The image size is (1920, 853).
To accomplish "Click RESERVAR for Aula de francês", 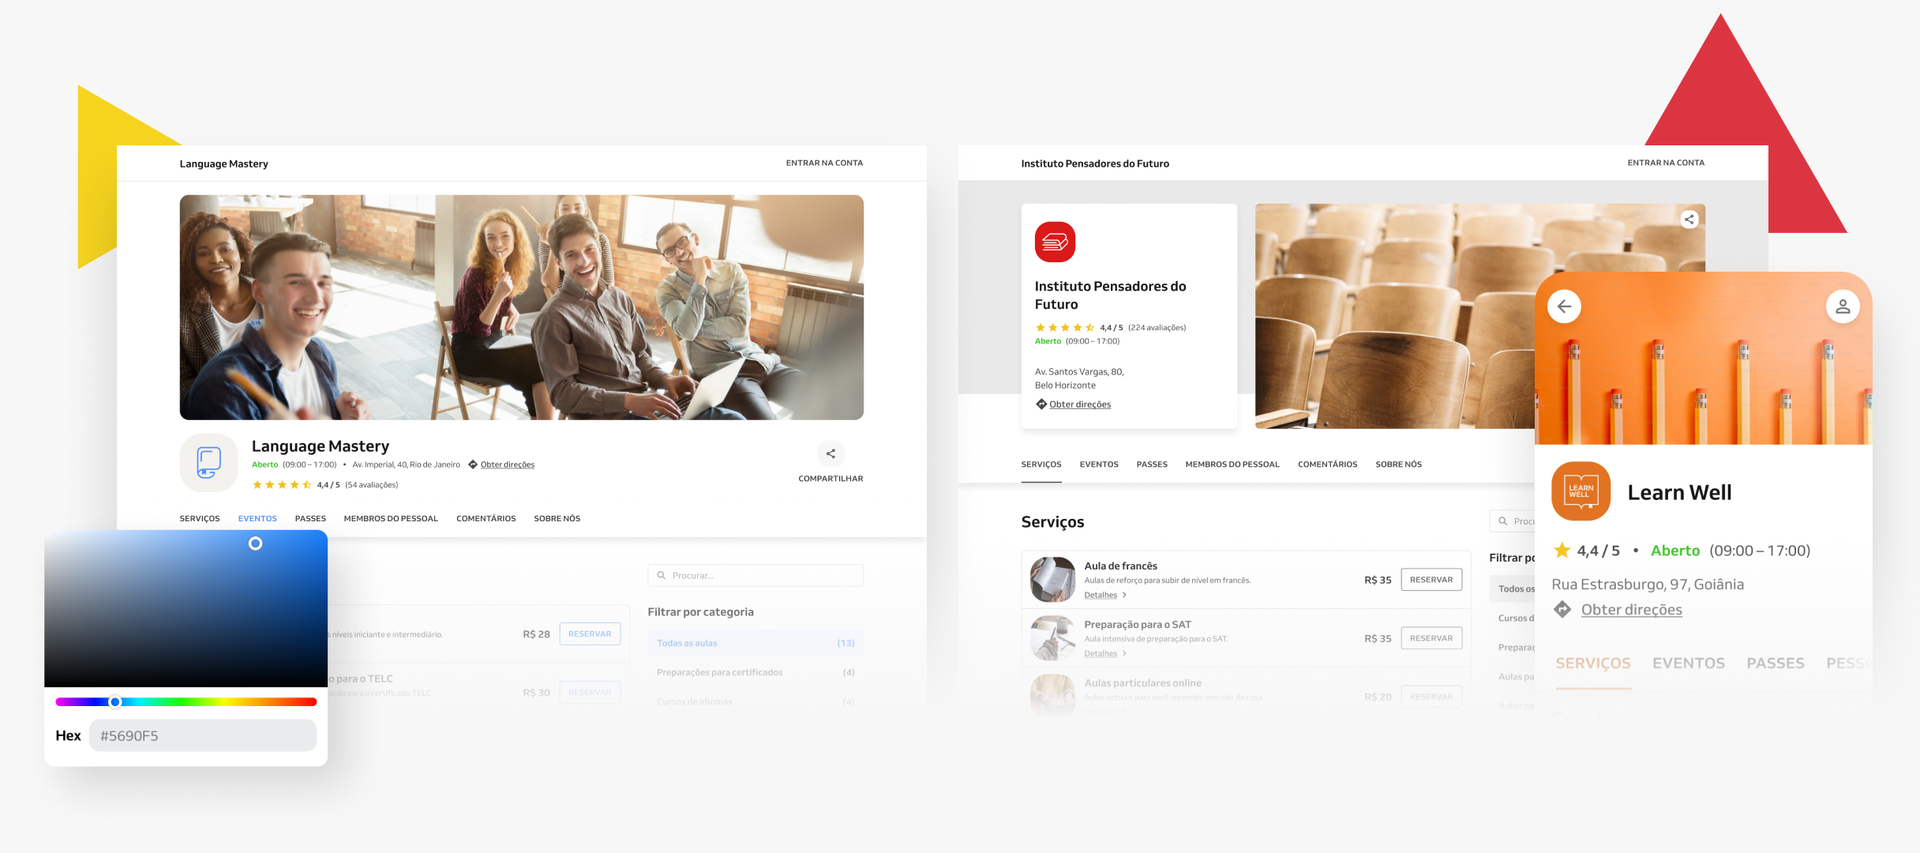I will point(1431,580).
